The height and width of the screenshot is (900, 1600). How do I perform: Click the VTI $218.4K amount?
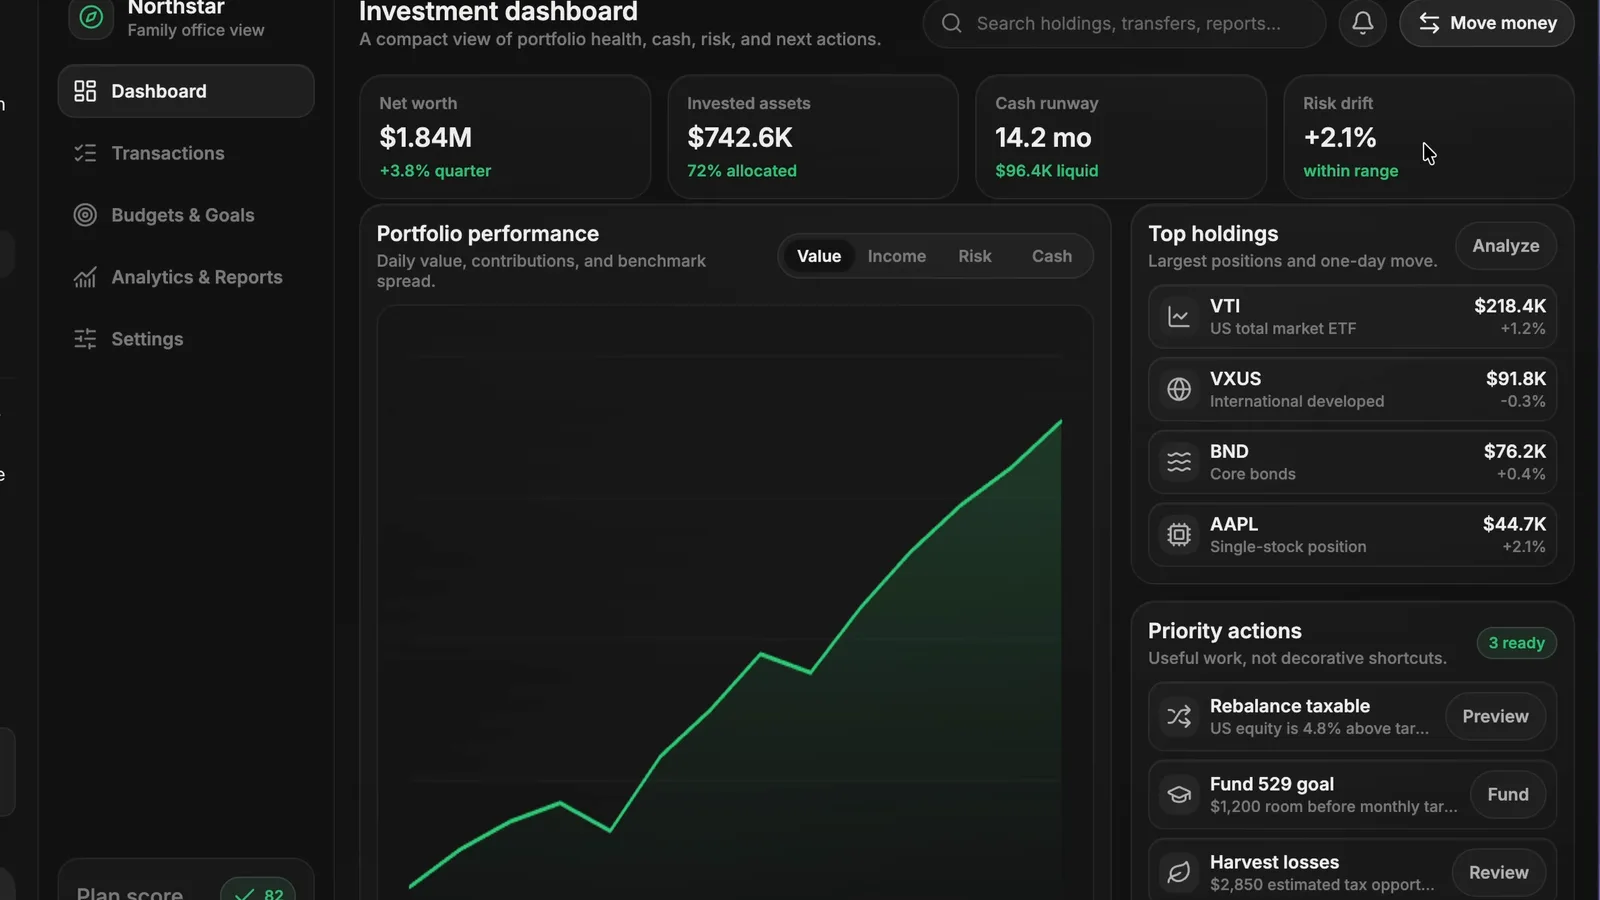(x=1510, y=306)
